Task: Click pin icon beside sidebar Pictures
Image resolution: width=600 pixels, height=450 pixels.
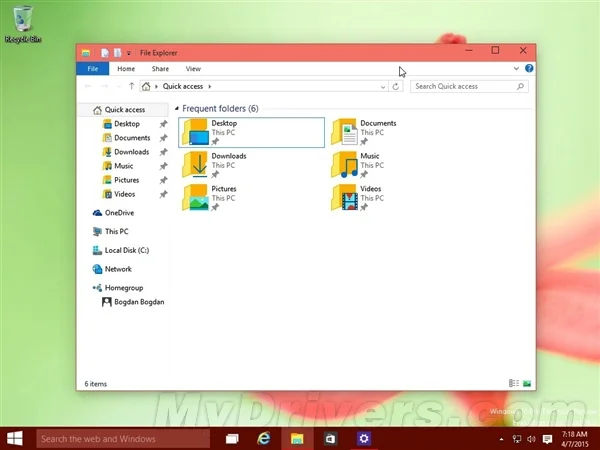Action: point(163,180)
